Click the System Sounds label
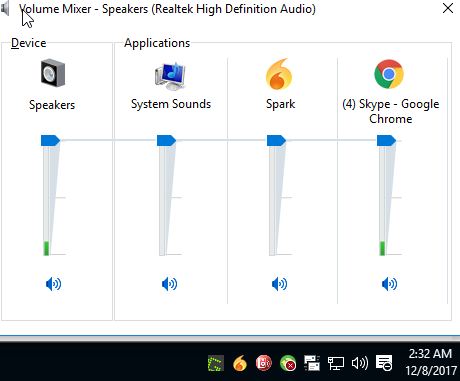The width and height of the screenshot is (460, 381). coord(171,104)
